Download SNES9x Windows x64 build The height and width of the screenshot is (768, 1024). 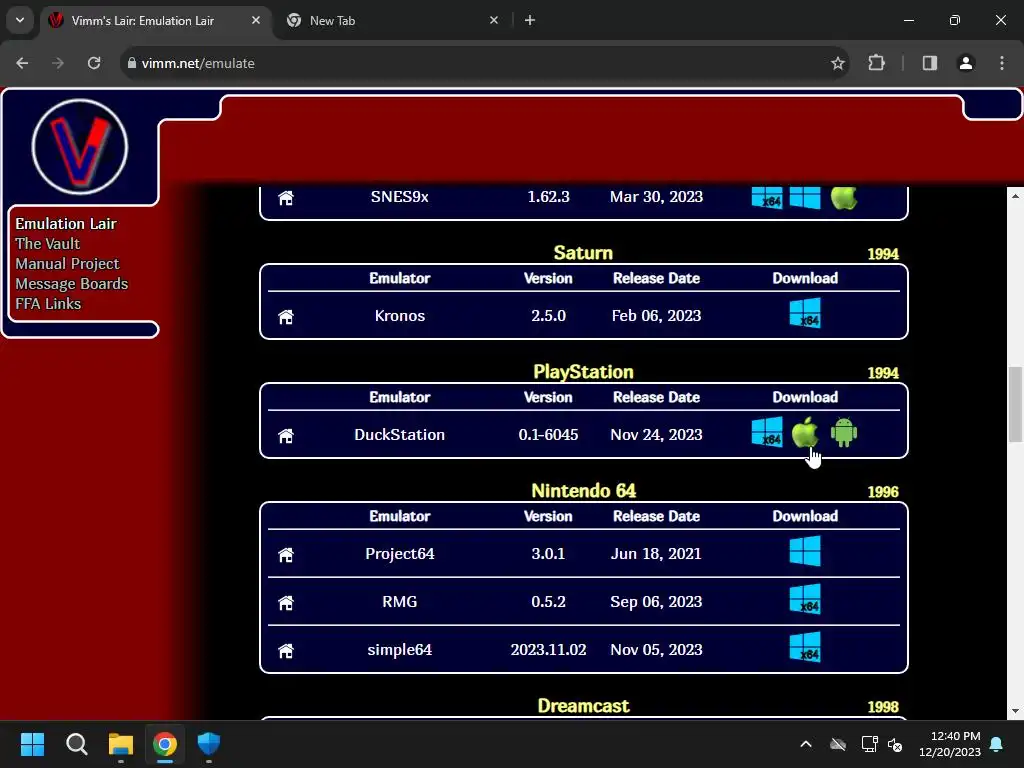pyautogui.click(x=767, y=197)
